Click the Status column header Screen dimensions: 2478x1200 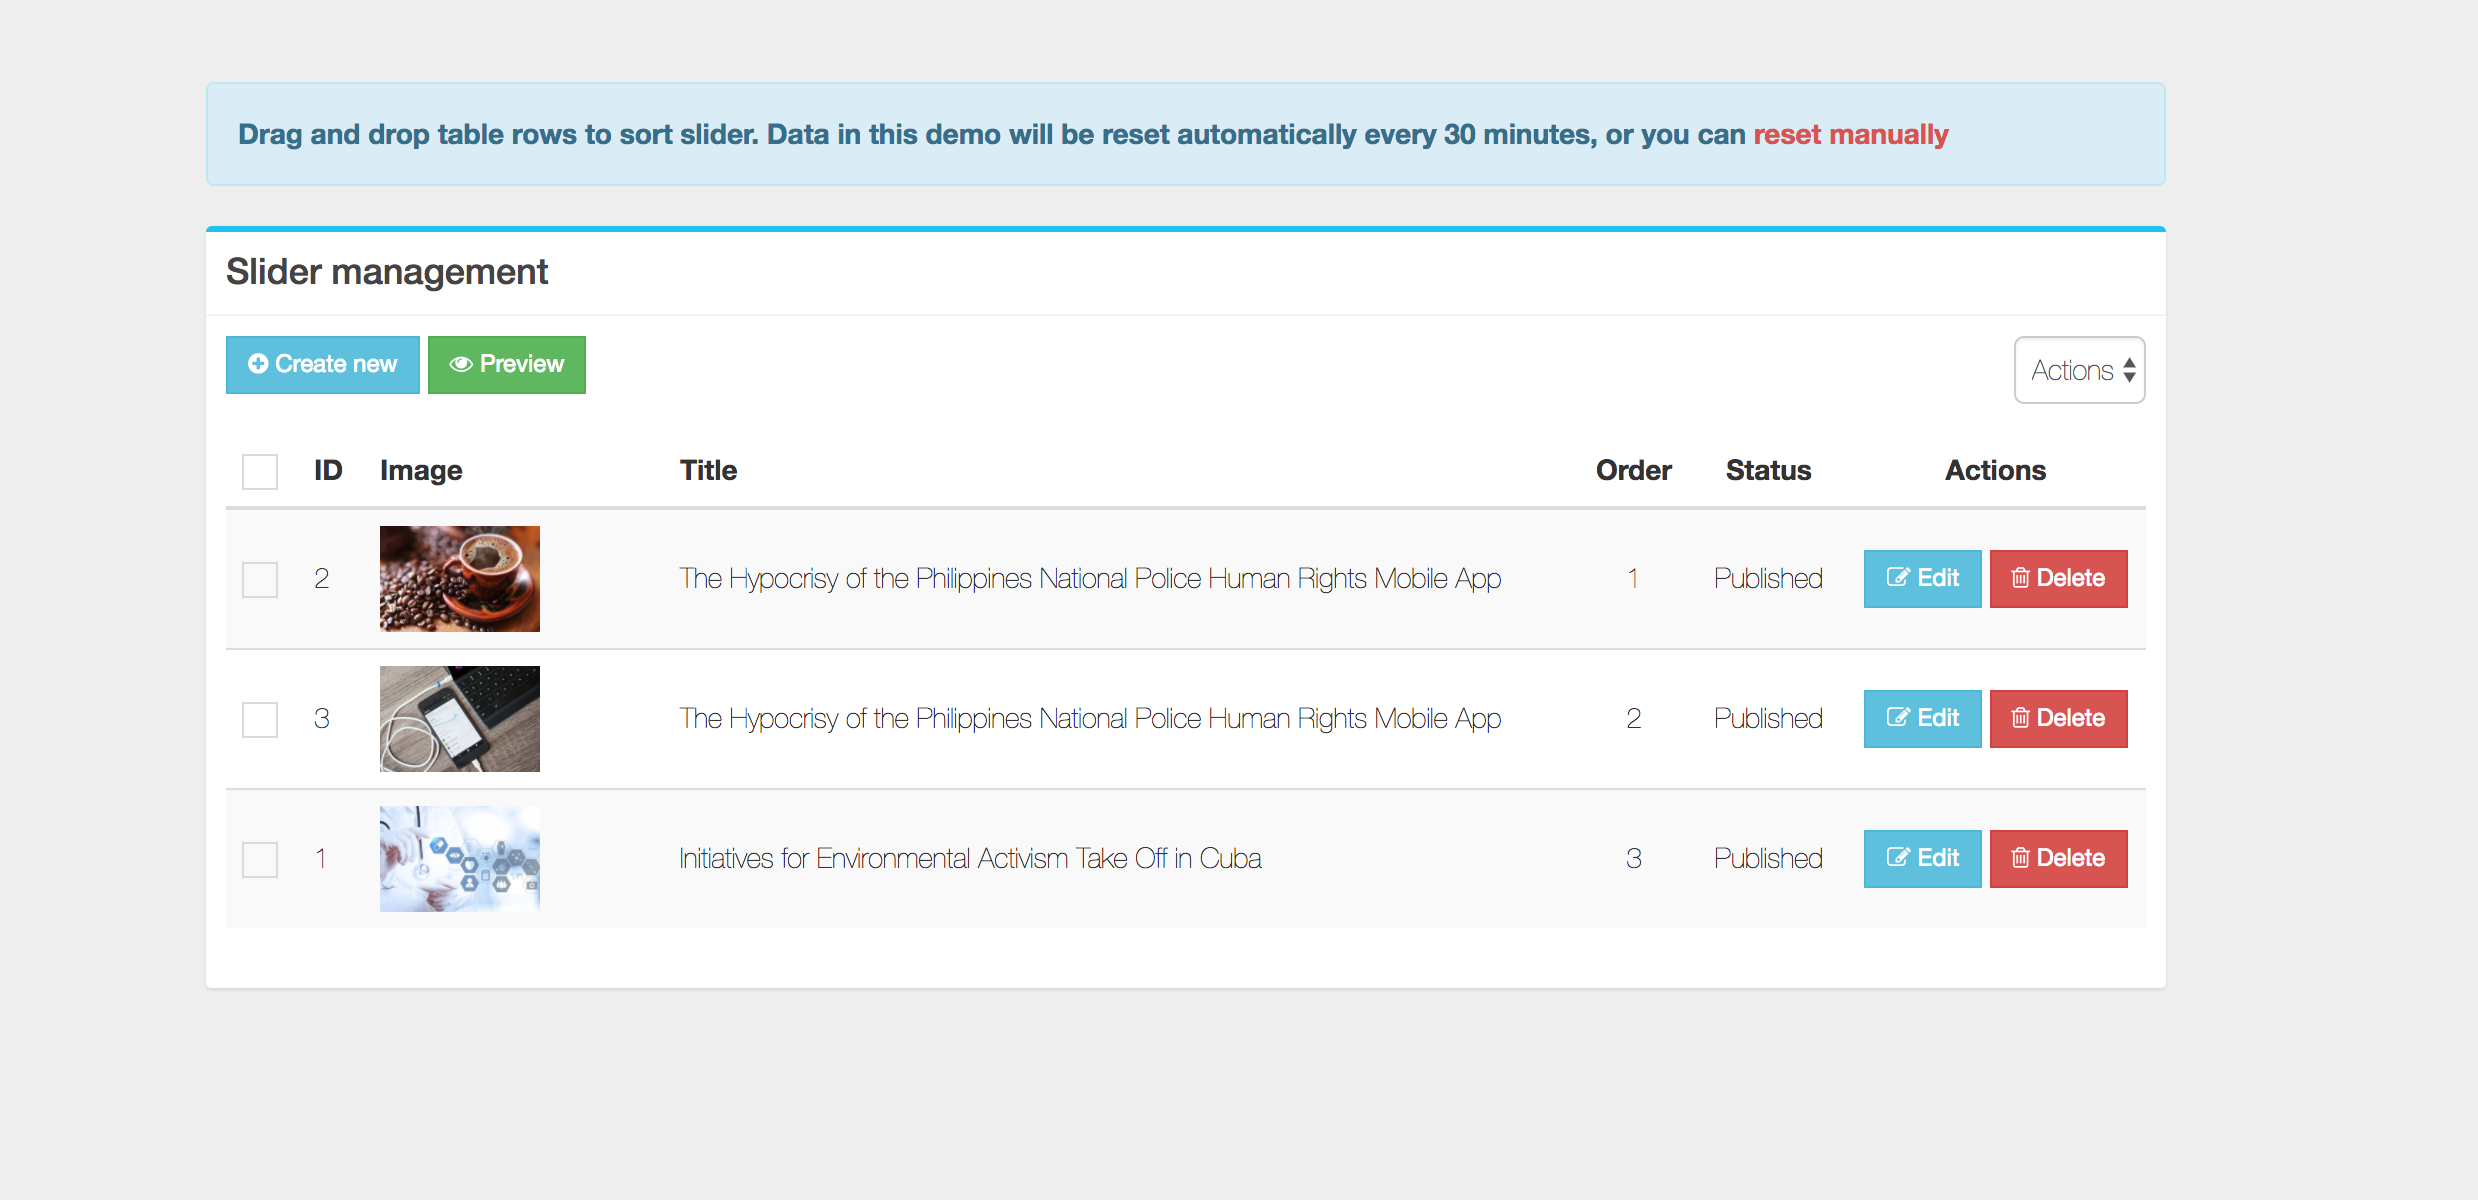(1768, 470)
